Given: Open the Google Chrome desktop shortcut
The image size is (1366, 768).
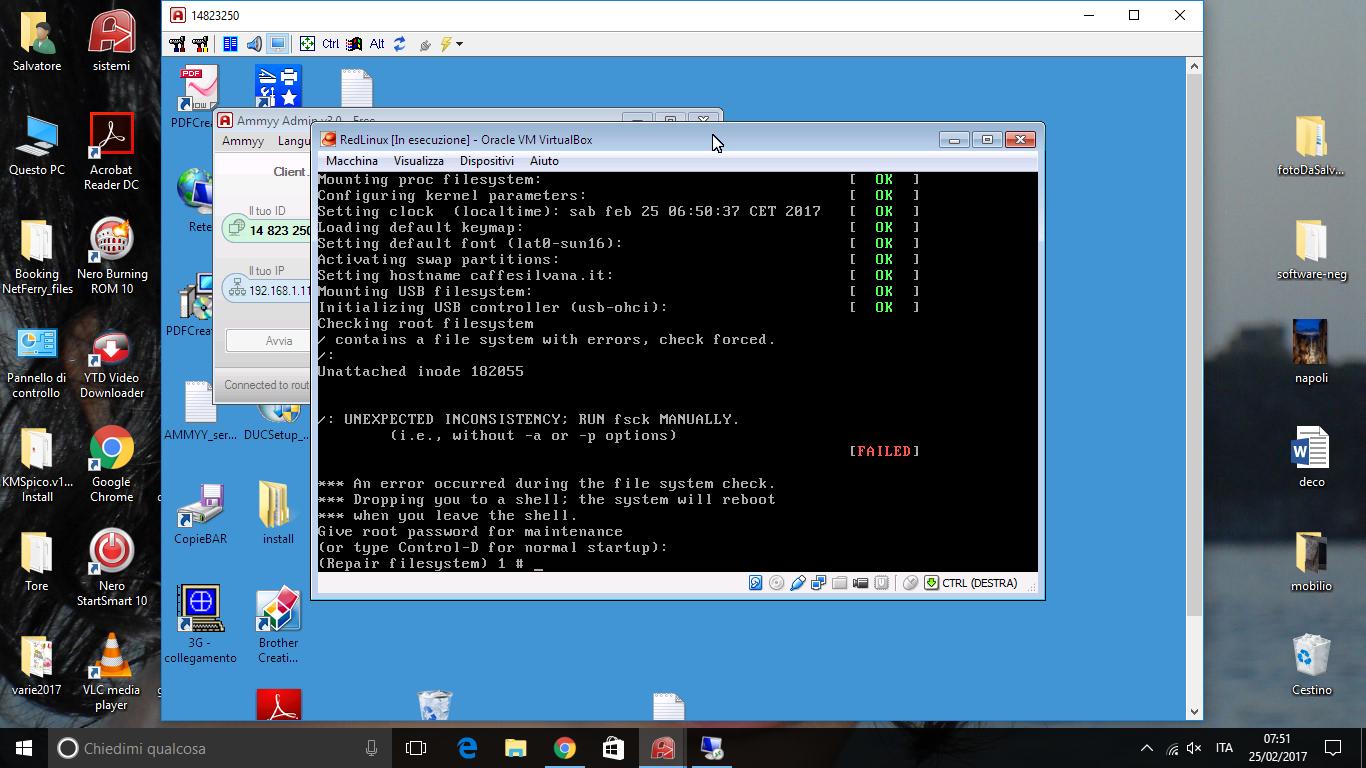Looking at the screenshot, I should tap(111, 466).
